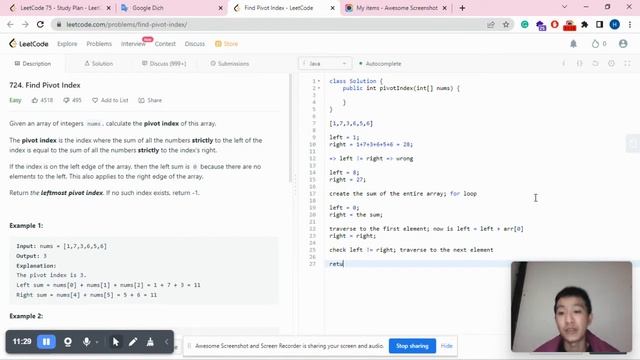Reload the page
640x360 pixels.
click(x=40, y=24)
